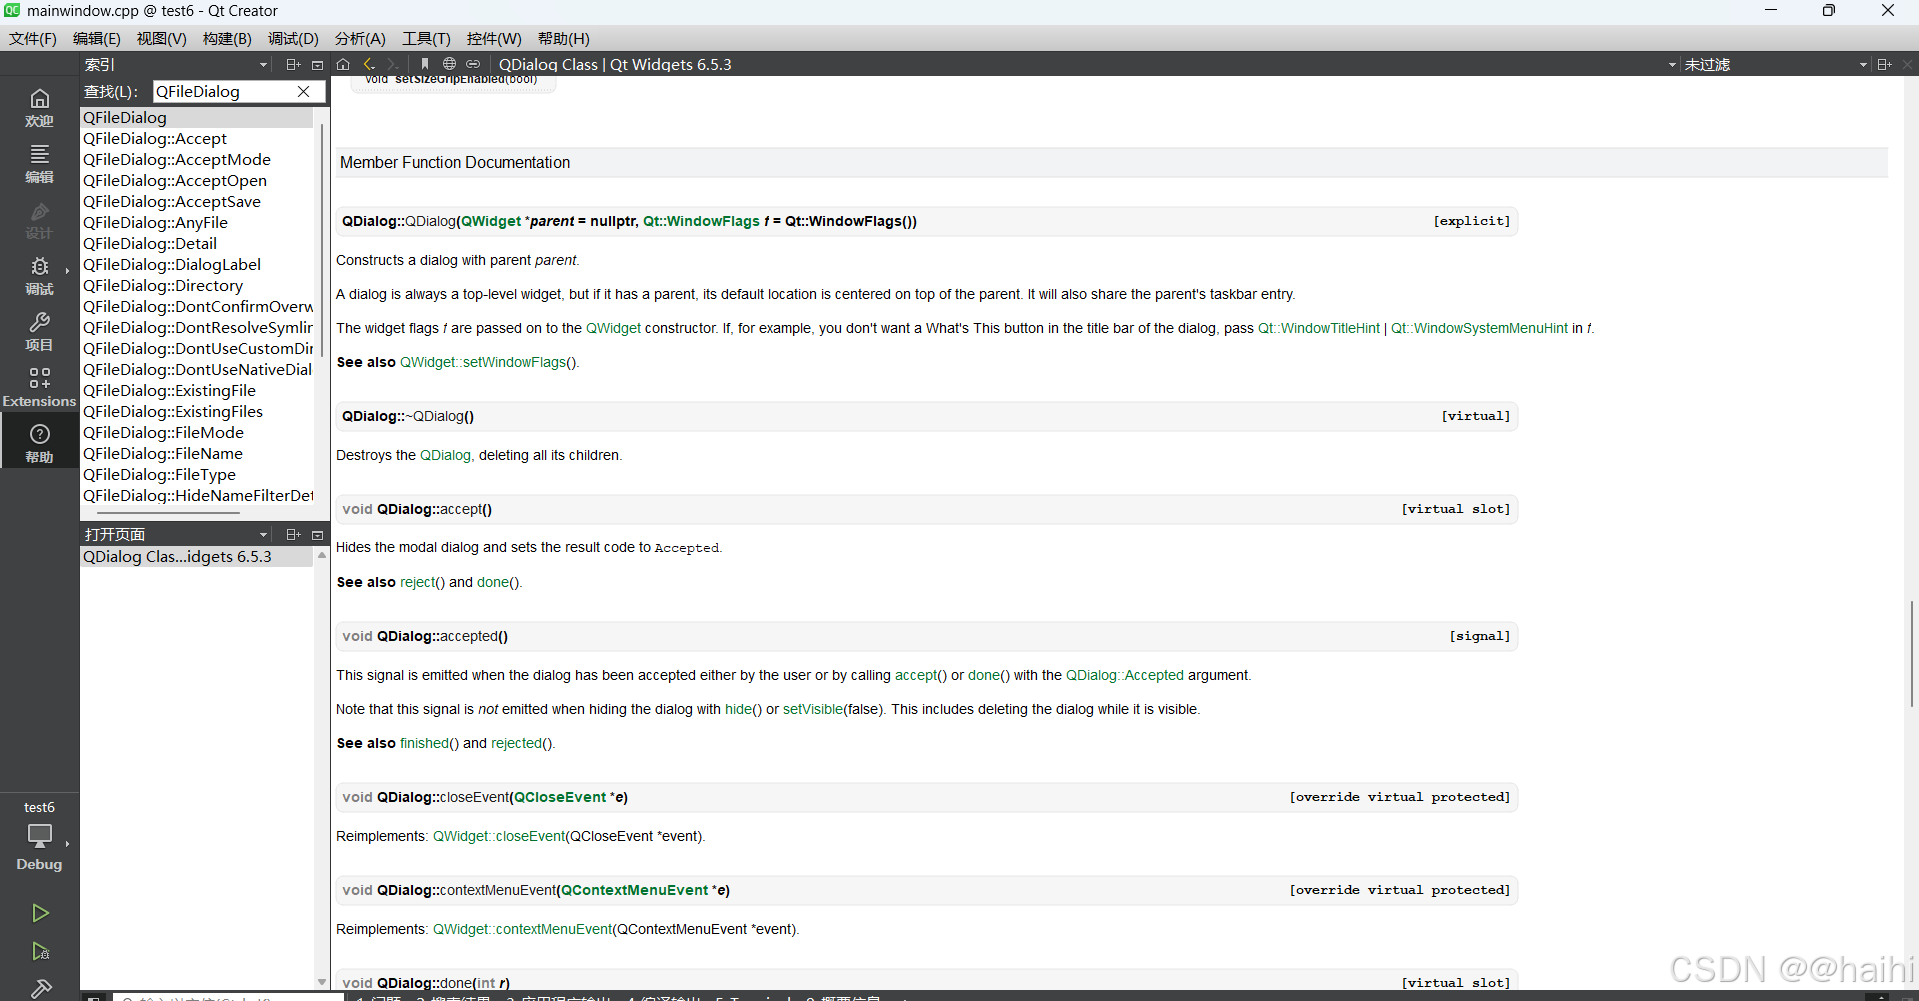Navigate back in help viewer
Screen dimensions: 1919x1001
pos(369,64)
